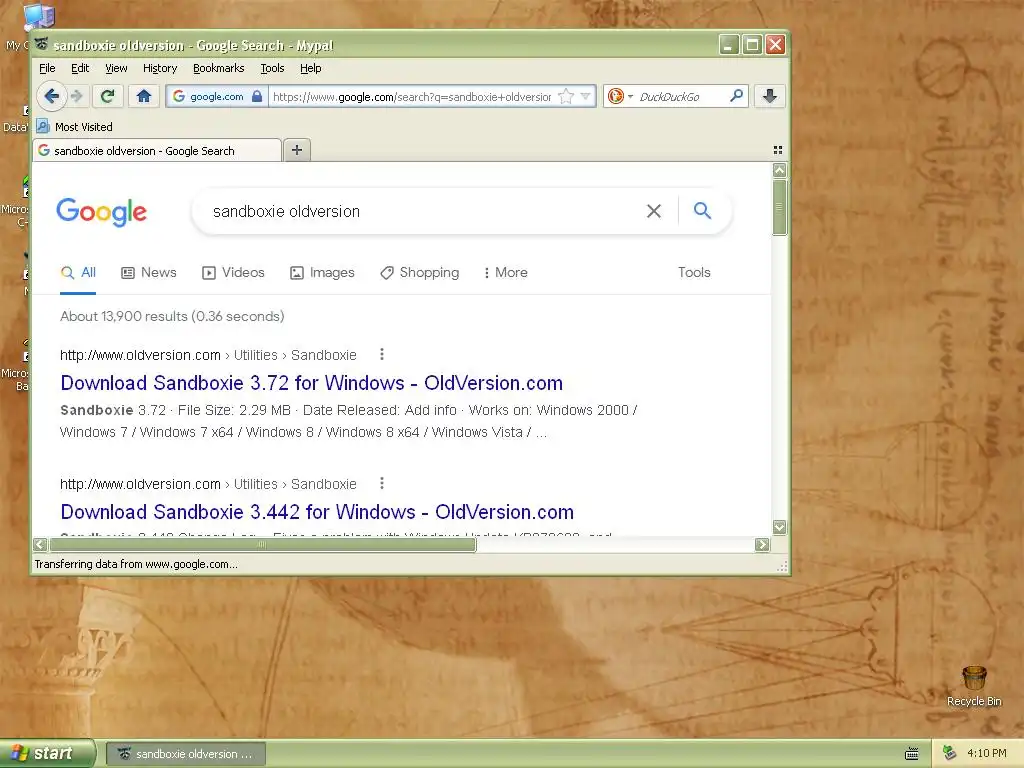Open the View menu
1024x768 pixels.
pyautogui.click(x=116, y=68)
